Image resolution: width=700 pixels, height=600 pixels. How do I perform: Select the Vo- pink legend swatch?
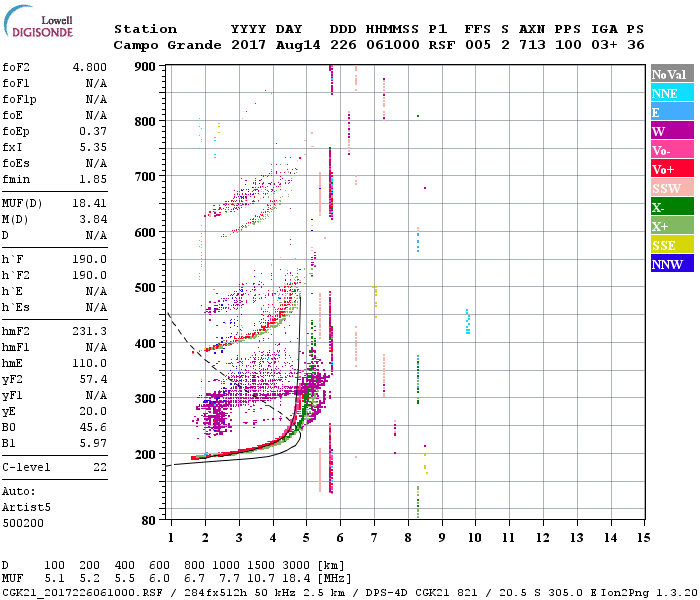click(x=672, y=150)
